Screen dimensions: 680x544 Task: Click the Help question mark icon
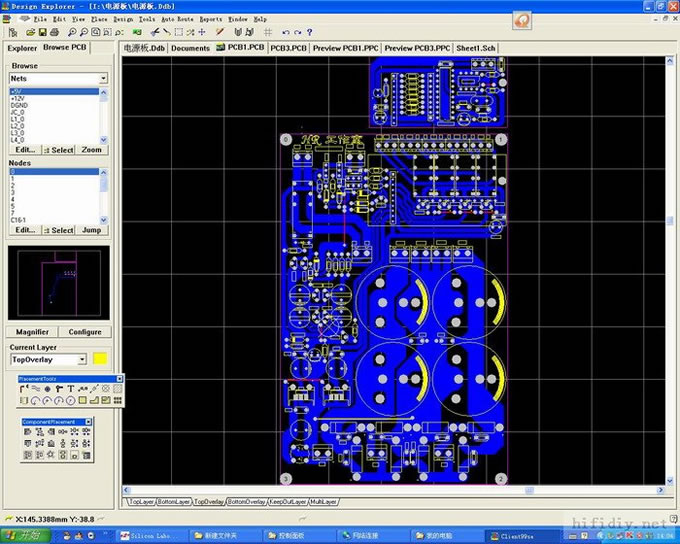click(310, 32)
